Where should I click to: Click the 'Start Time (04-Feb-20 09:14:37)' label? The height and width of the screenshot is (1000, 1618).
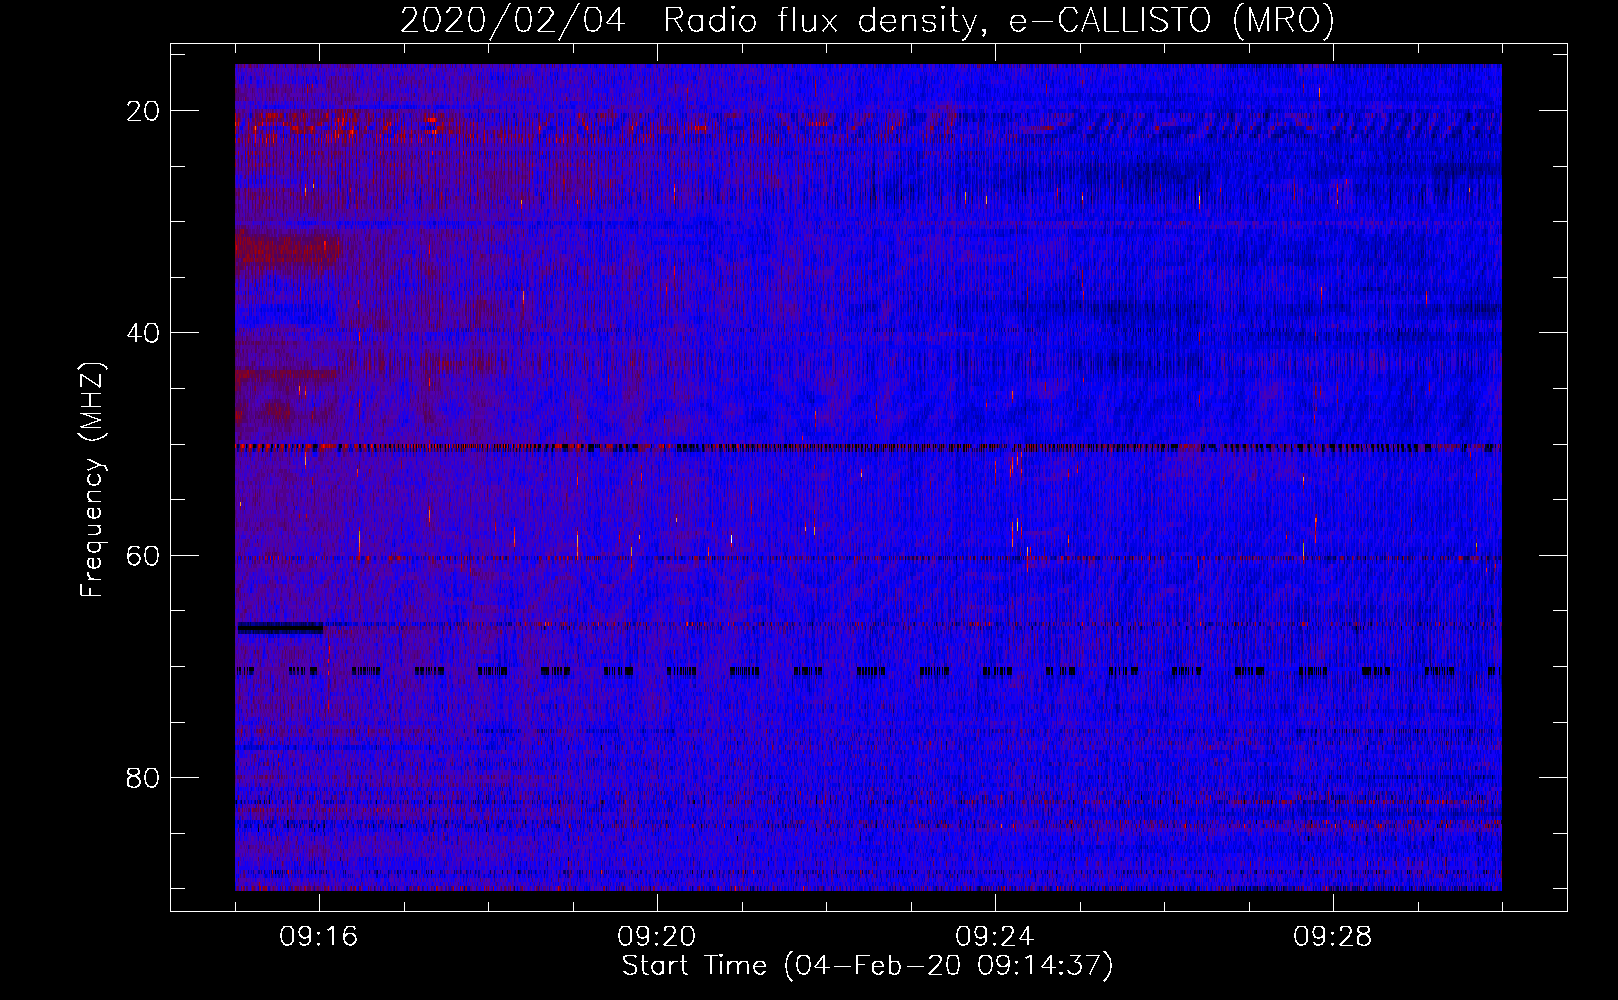pos(868,966)
